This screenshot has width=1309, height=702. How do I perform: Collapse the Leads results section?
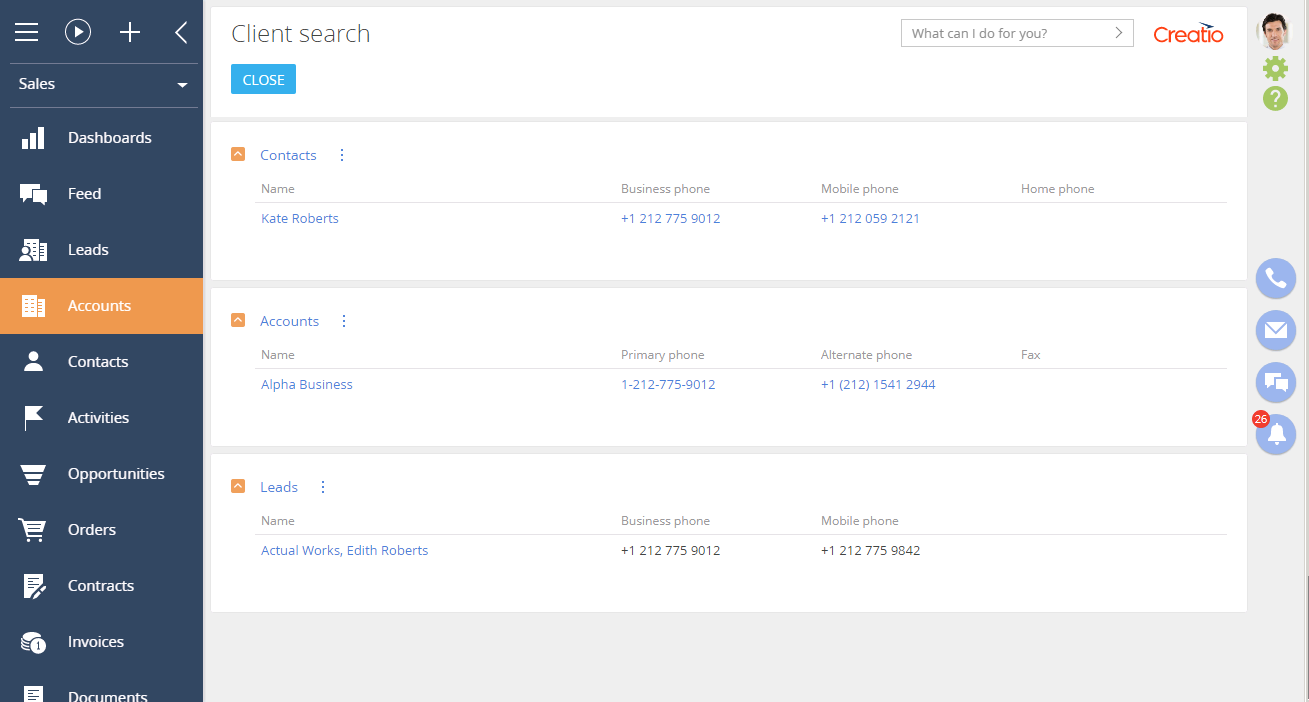coord(238,487)
